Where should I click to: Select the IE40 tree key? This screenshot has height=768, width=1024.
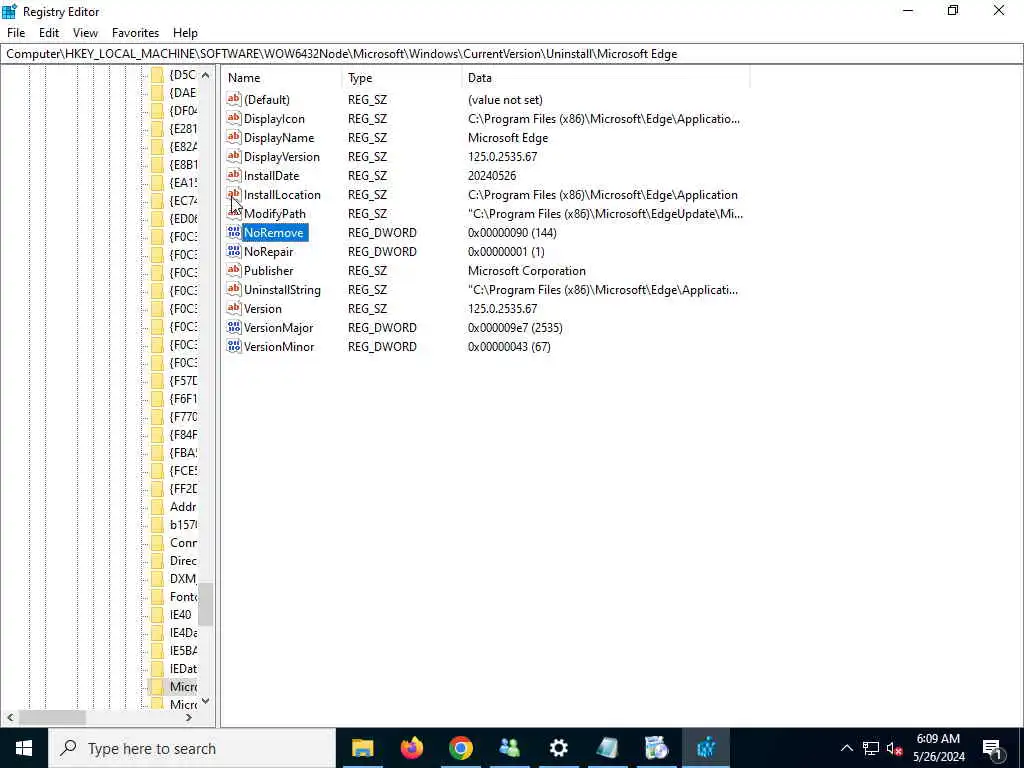(180, 615)
